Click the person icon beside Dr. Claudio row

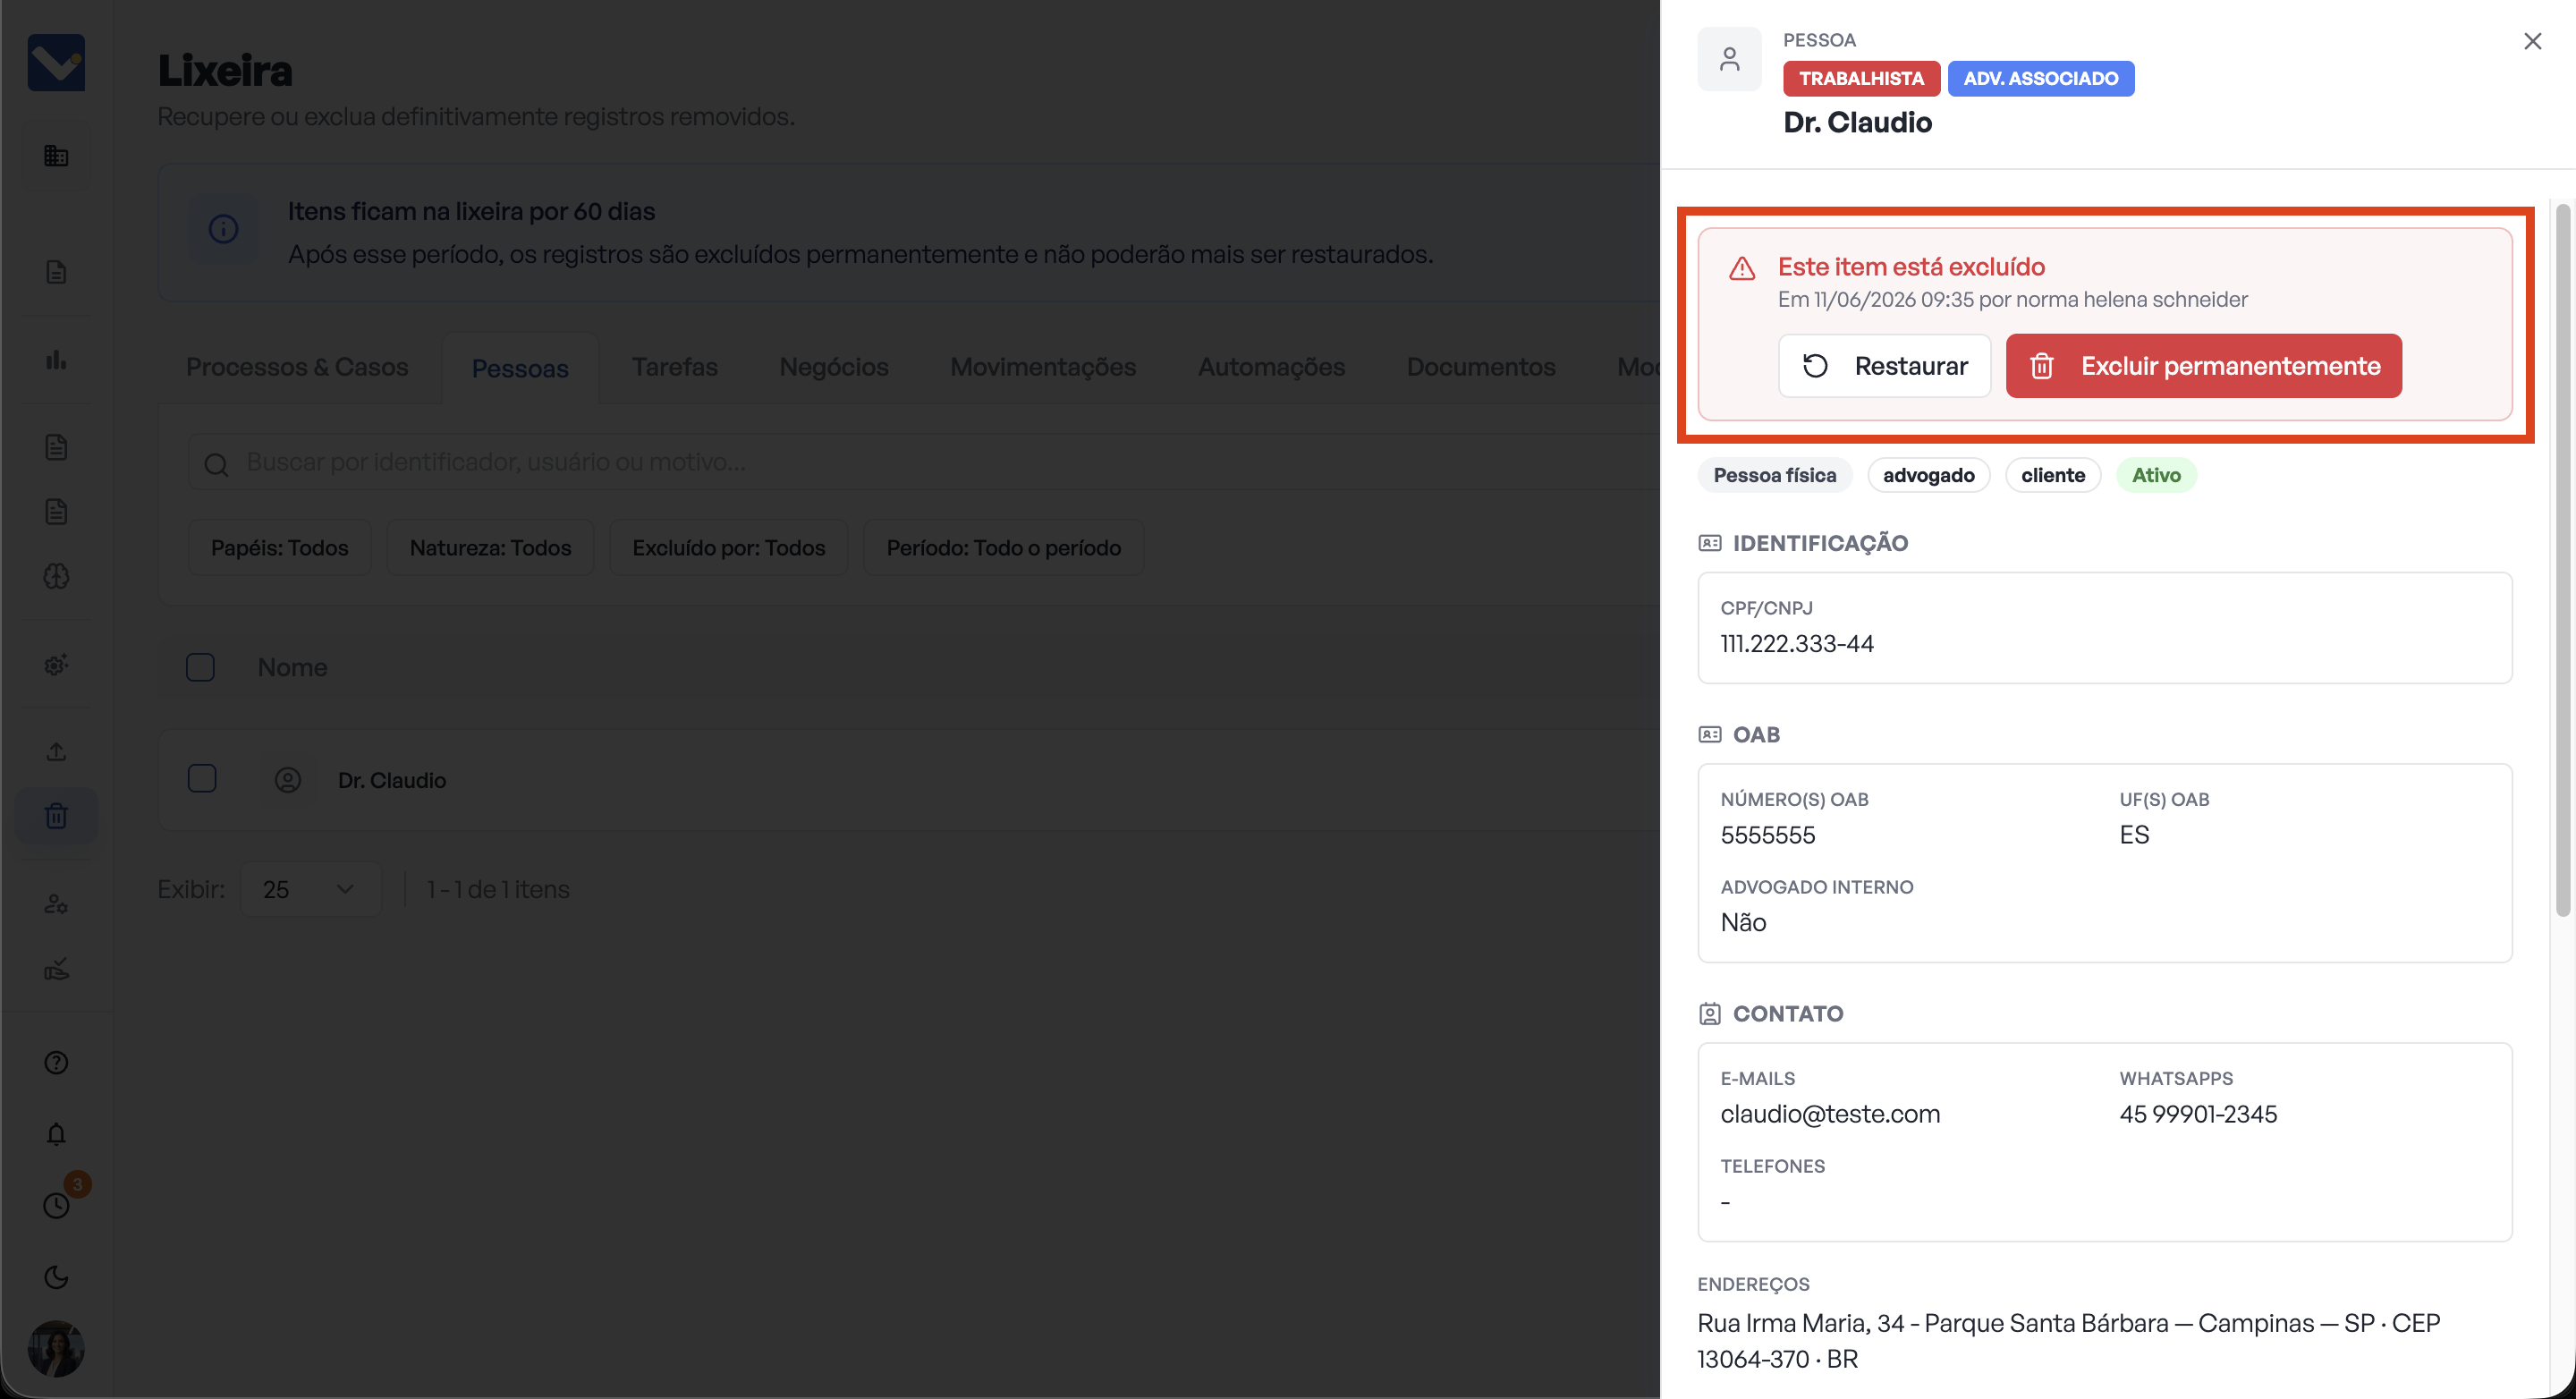tap(288, 780)
